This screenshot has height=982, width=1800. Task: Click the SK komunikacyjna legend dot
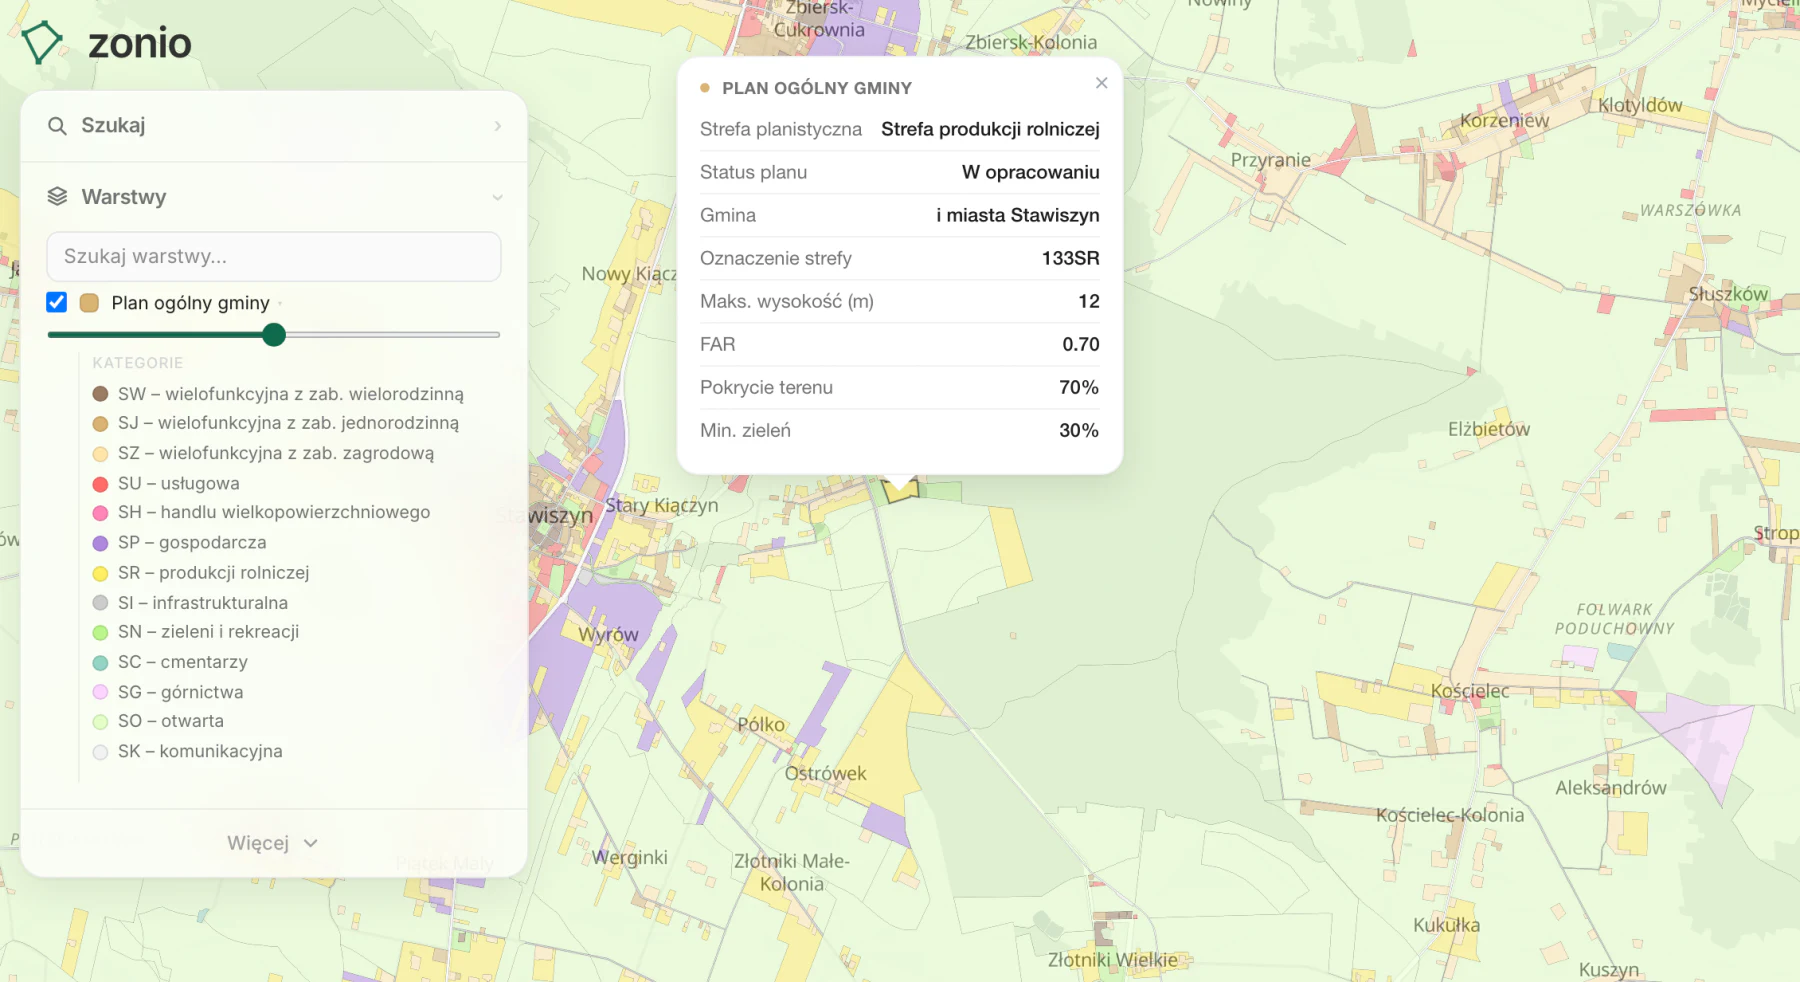pyautogui.click(x=100, y=752)
